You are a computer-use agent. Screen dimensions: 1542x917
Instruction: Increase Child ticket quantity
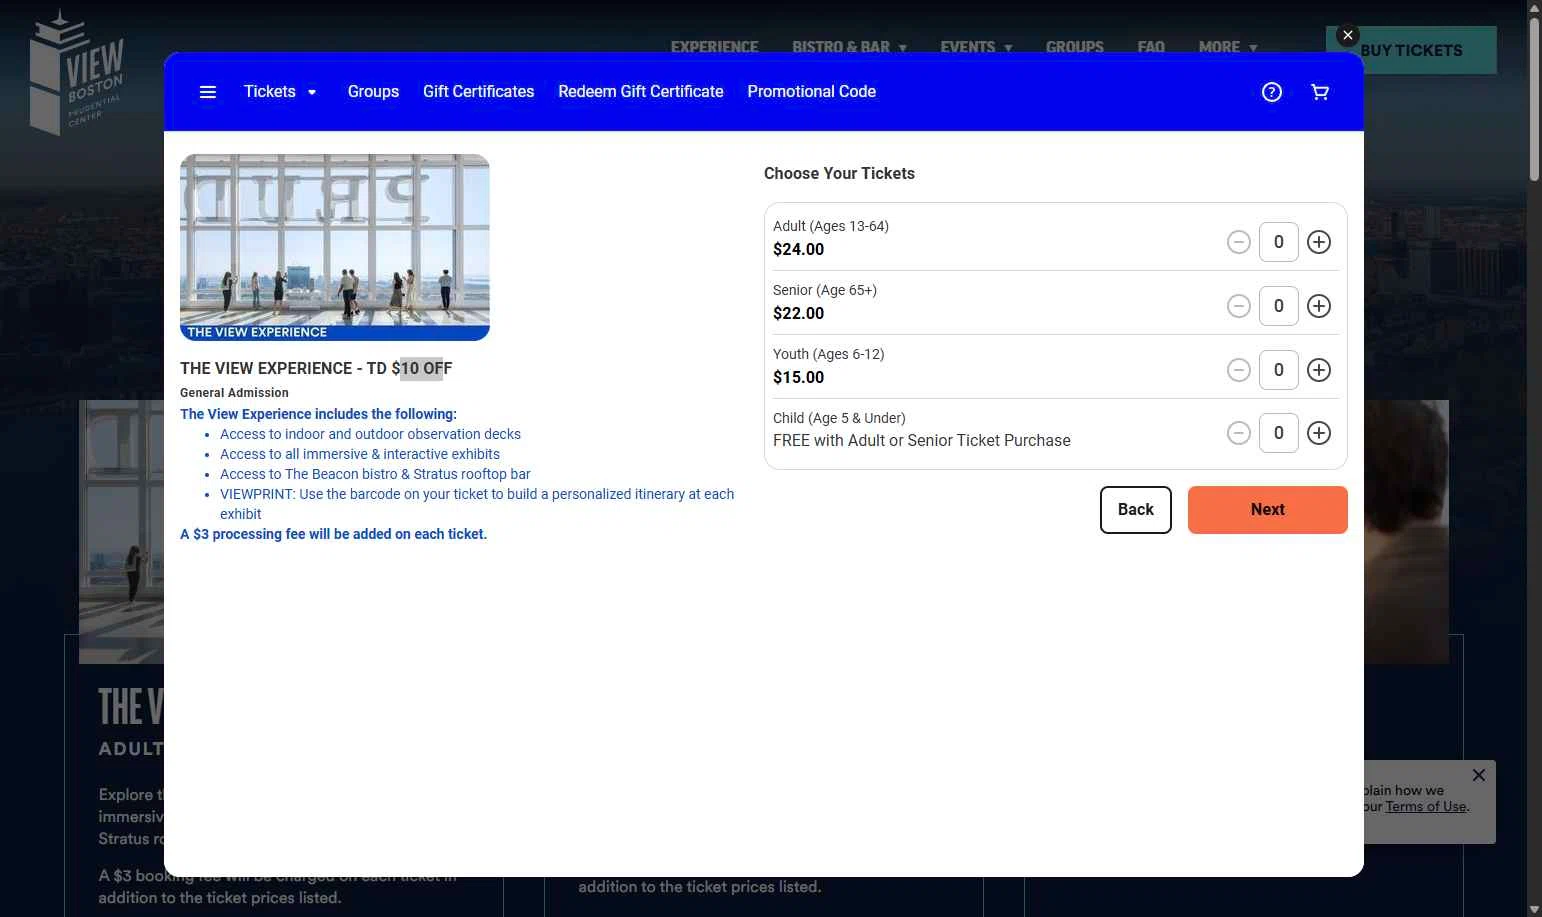point(1319,433)
